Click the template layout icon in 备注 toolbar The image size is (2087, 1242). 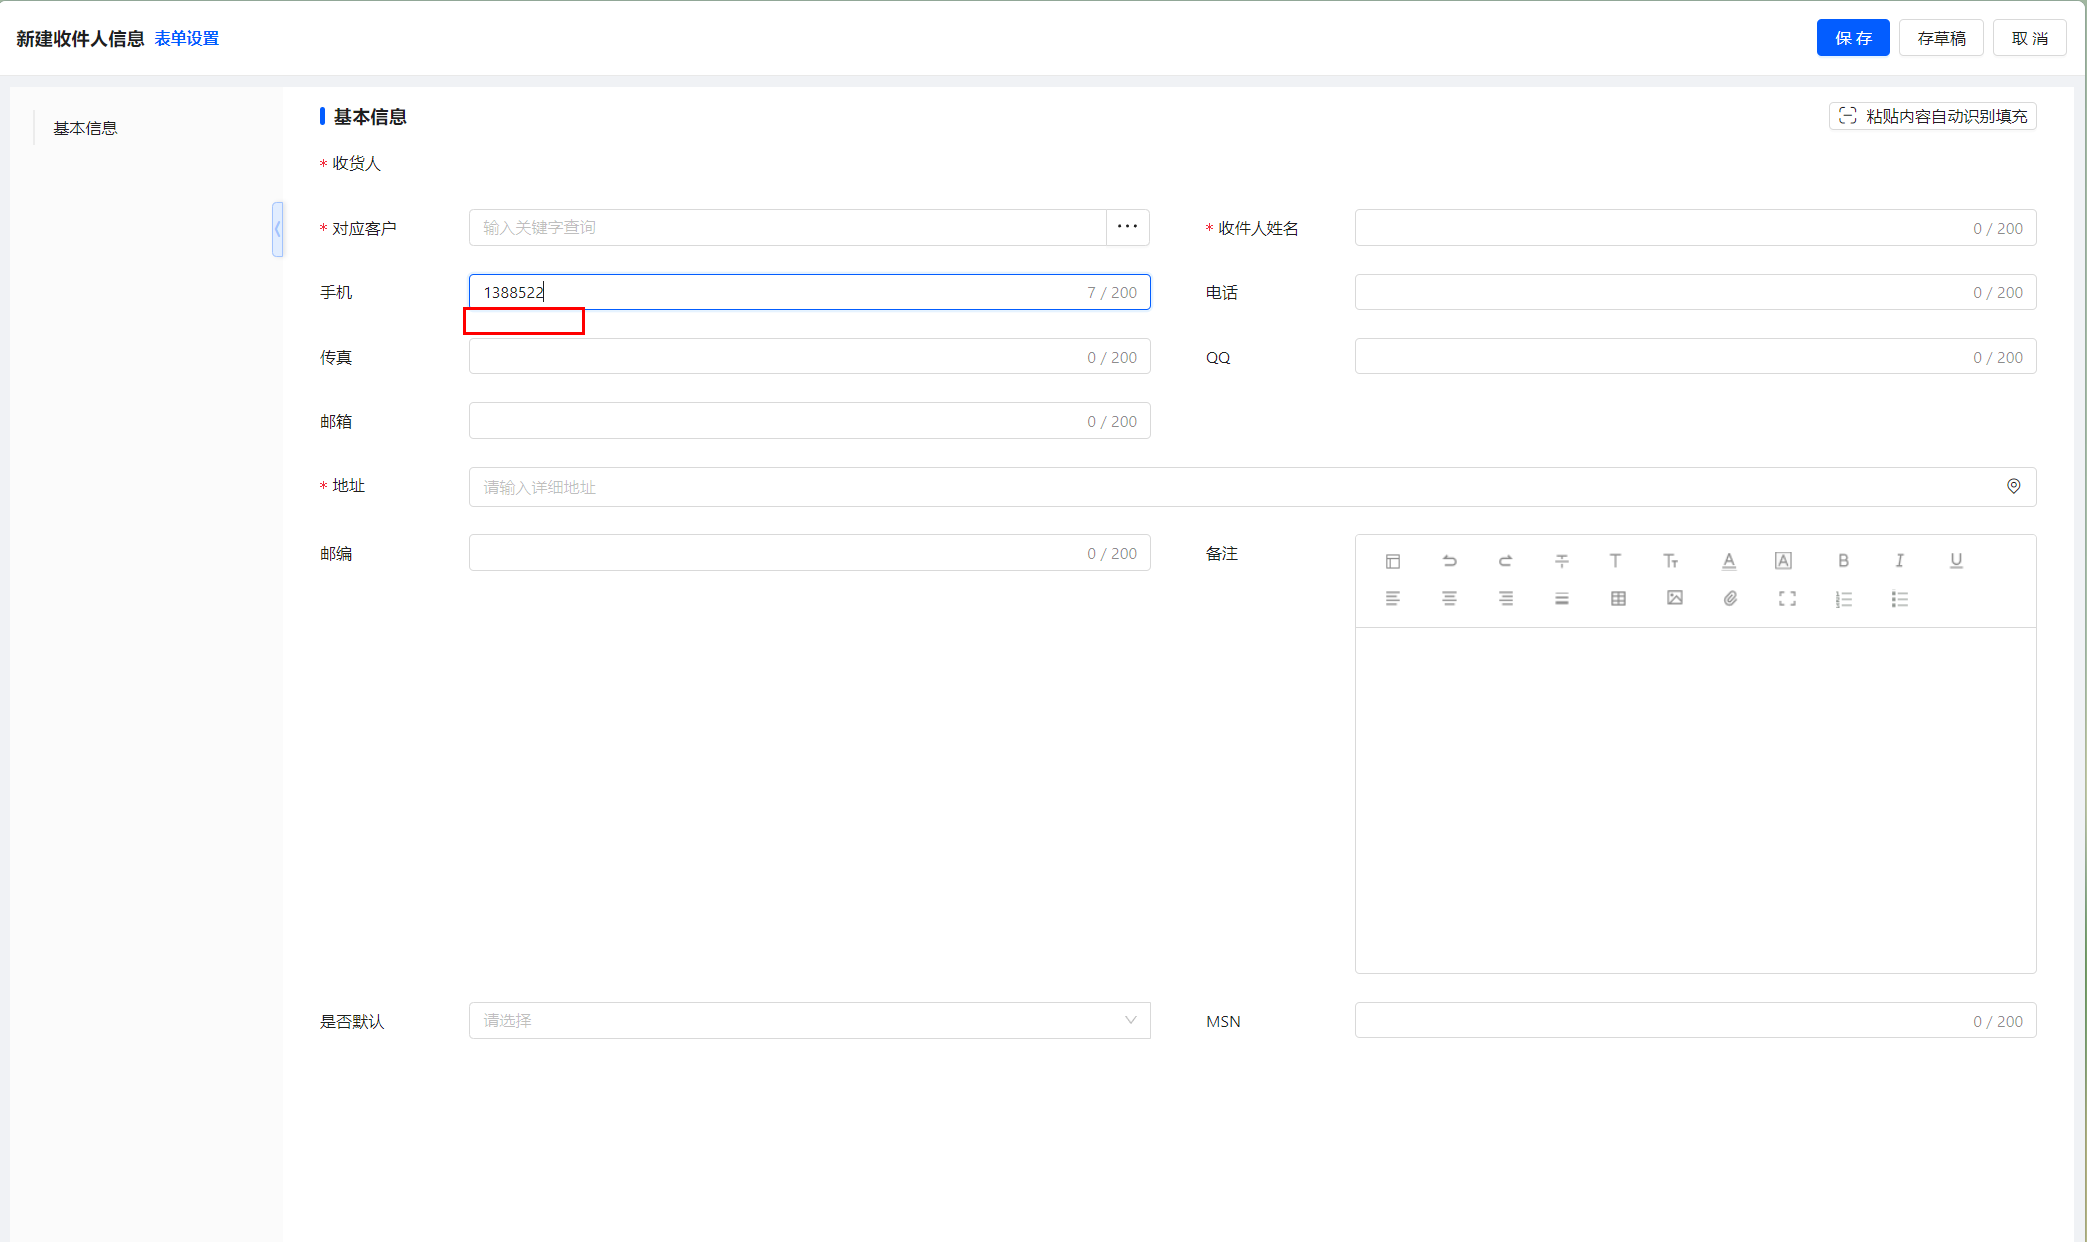[x=1393, y=561]
